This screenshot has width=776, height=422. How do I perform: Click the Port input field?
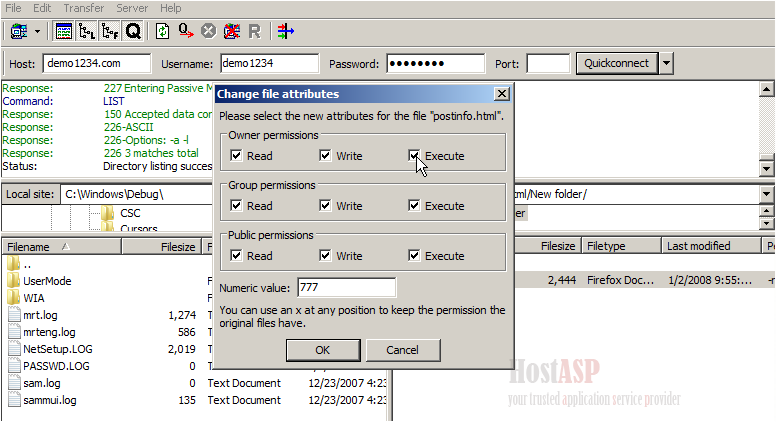point(548,63)
